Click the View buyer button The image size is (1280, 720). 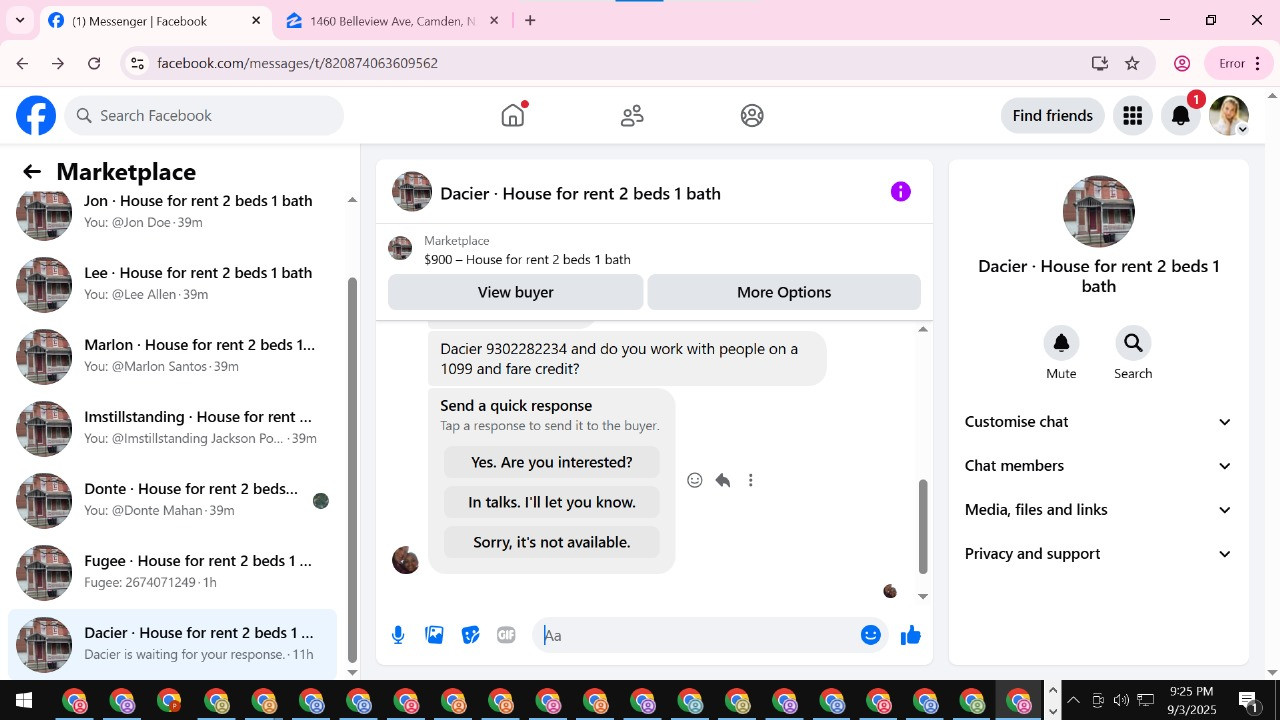point(516,292)
